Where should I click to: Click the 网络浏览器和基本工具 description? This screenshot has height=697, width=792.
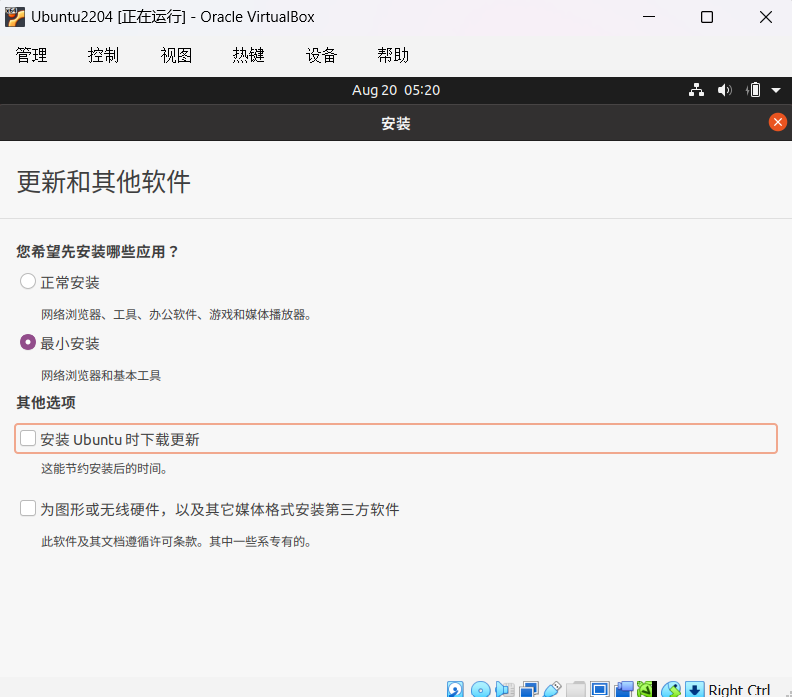[101, 376]
